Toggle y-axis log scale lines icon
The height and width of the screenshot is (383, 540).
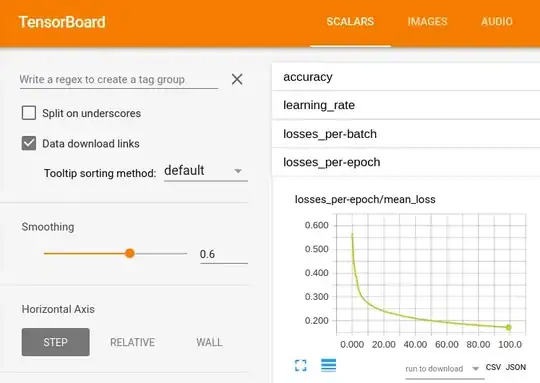click(x=329, y=365)
